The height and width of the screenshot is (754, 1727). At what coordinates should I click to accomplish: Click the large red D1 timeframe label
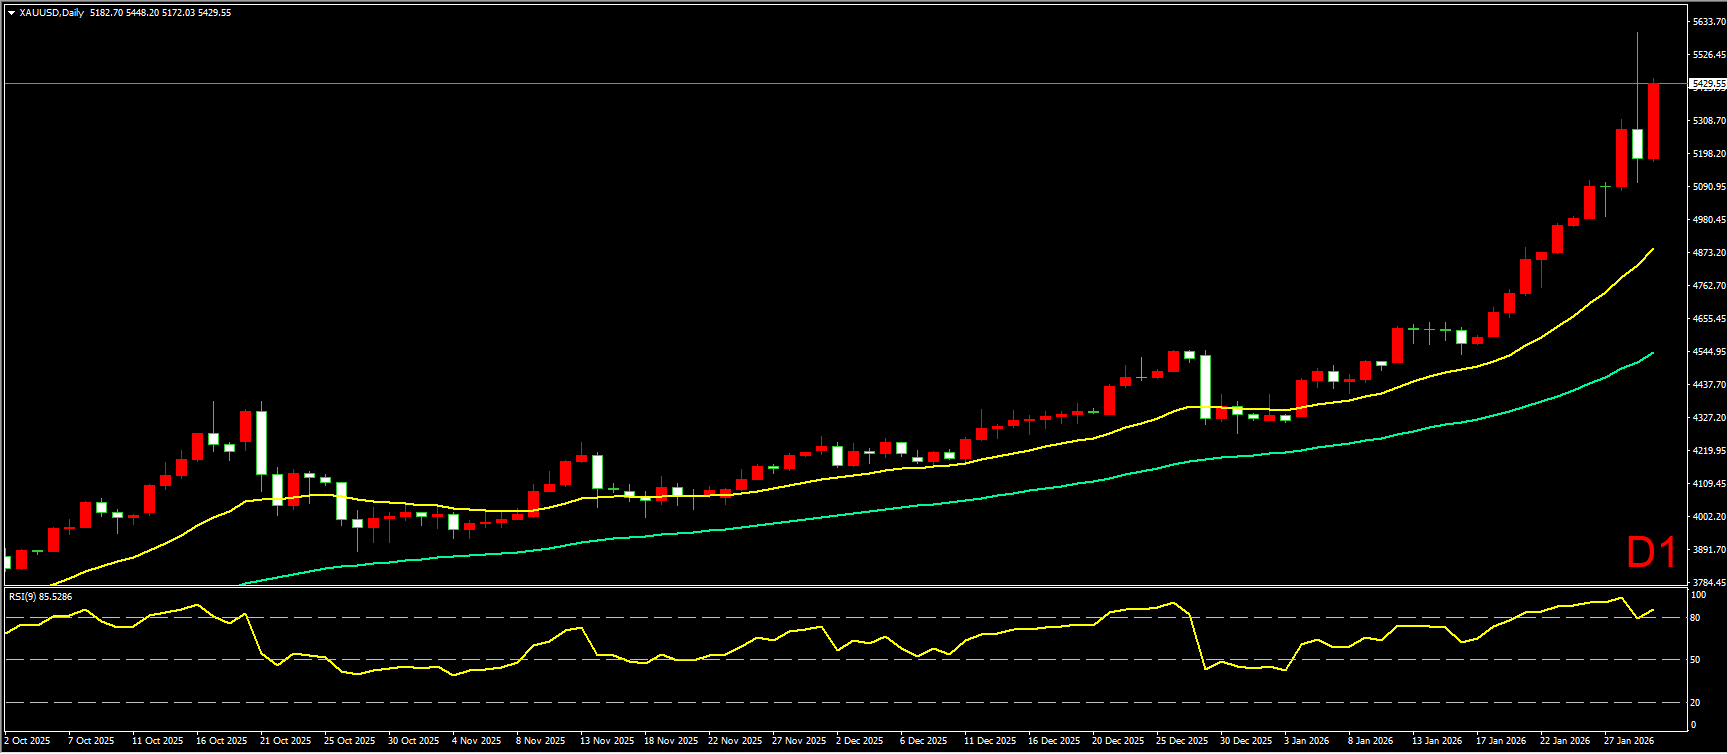tap(1651, 553)
